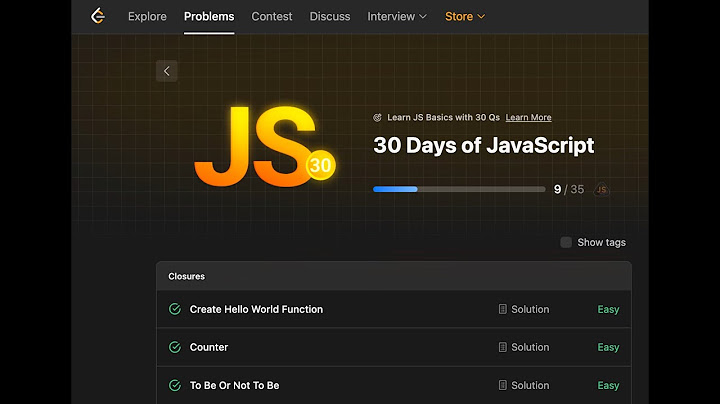Click the solved checkmark for To Be Or Not To Be

[175, 385]
